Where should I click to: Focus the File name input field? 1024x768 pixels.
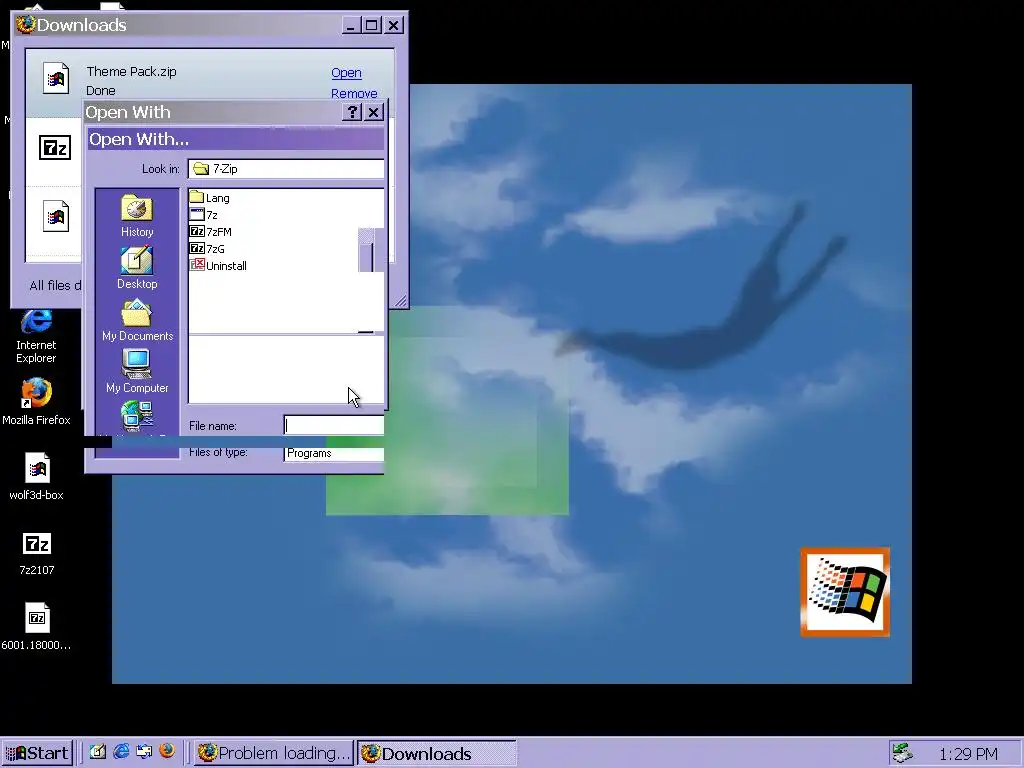point(334,425)
